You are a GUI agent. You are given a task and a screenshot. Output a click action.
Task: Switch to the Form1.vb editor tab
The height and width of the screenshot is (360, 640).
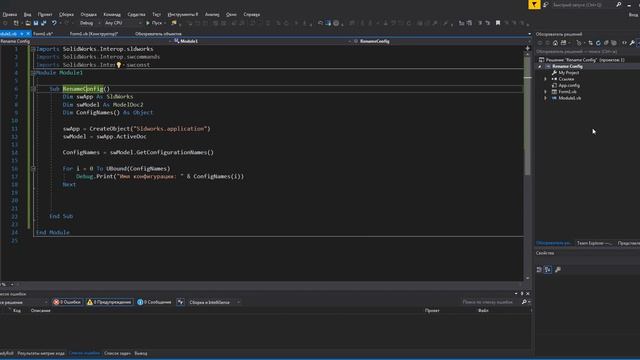43,34
